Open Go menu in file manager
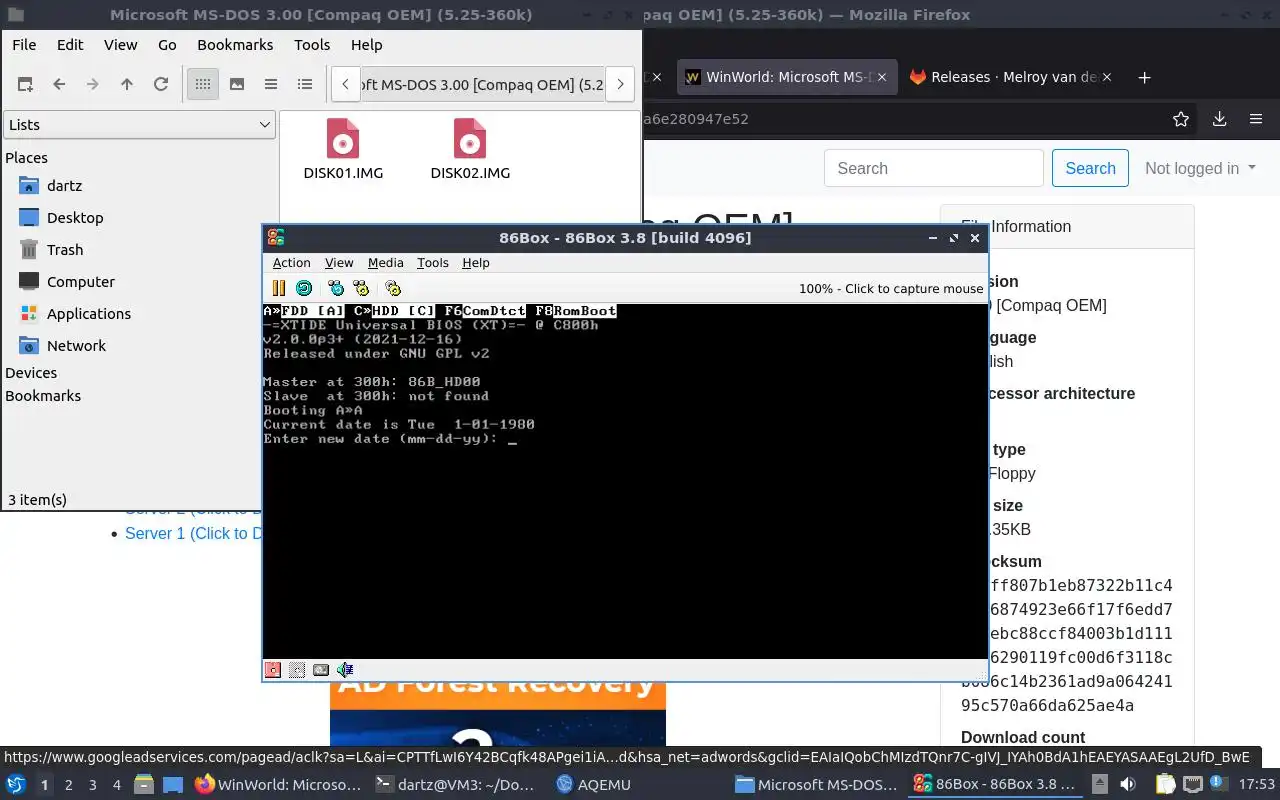Viewport: 1280px width, 800px height. [x=167, y=45]
